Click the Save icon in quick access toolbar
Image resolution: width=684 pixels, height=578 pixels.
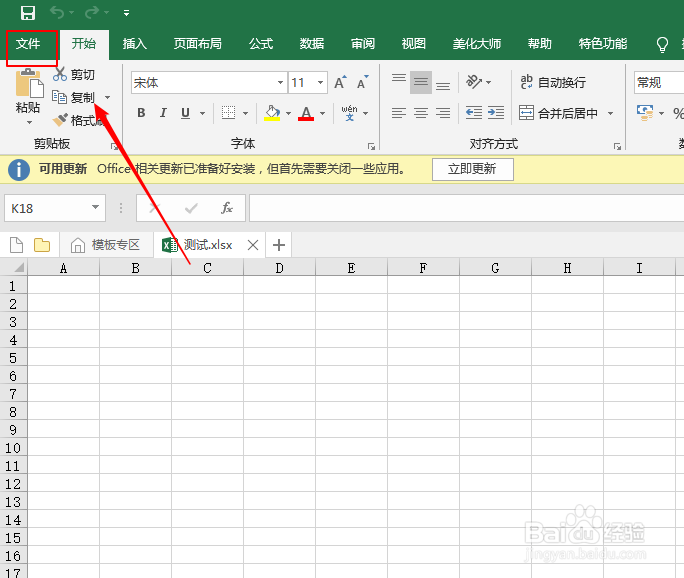pyautogui.click(x=28, y=13)
